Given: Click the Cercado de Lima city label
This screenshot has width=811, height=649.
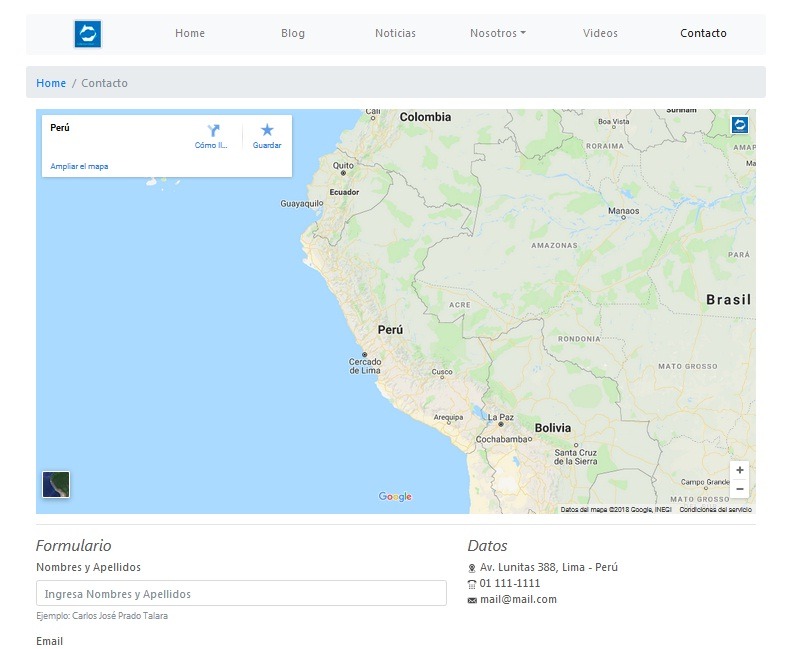Looking at the screenshot, I should click(x=365, y=366).
